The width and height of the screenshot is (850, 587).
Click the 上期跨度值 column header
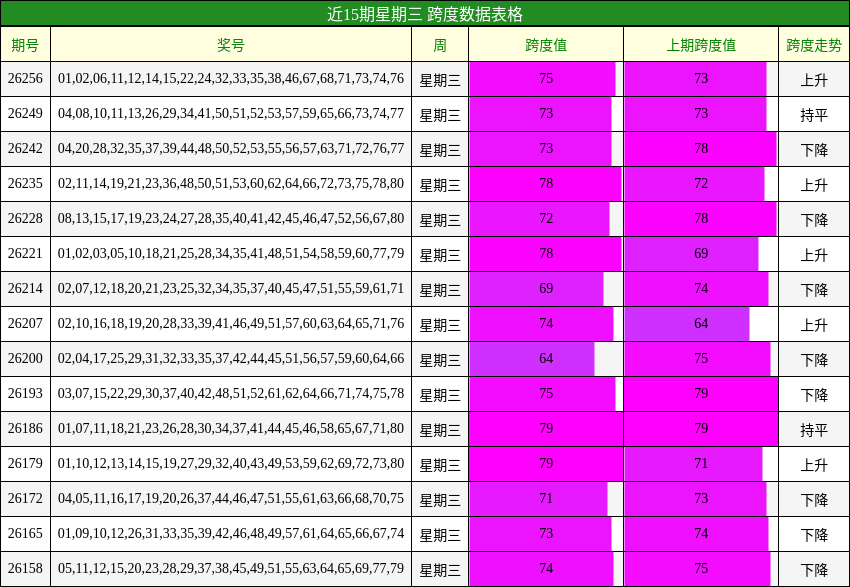pyautogui.click(x=701, y=44)
